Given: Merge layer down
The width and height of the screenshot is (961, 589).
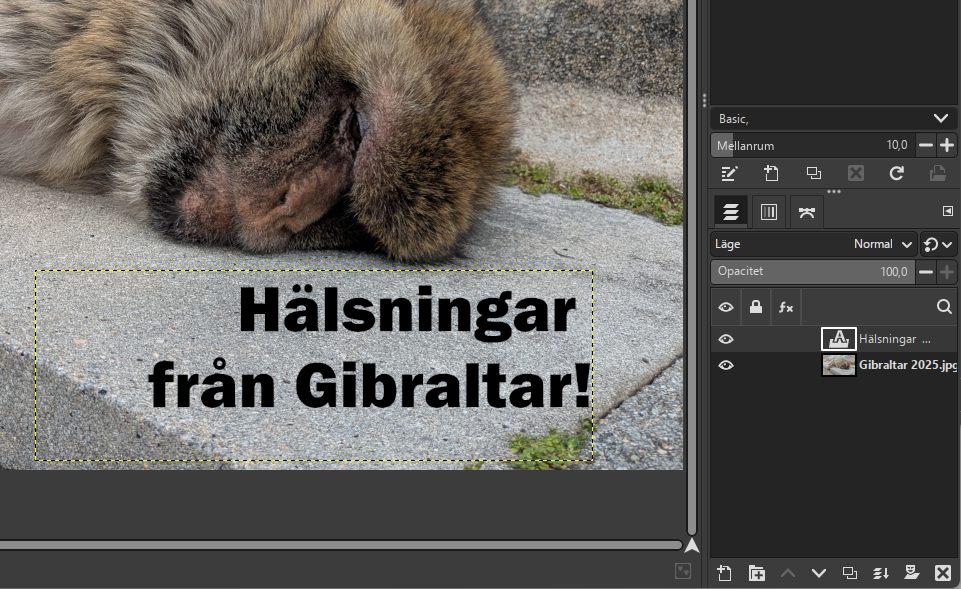Looking at the screenshot, I should coord(881,573).
